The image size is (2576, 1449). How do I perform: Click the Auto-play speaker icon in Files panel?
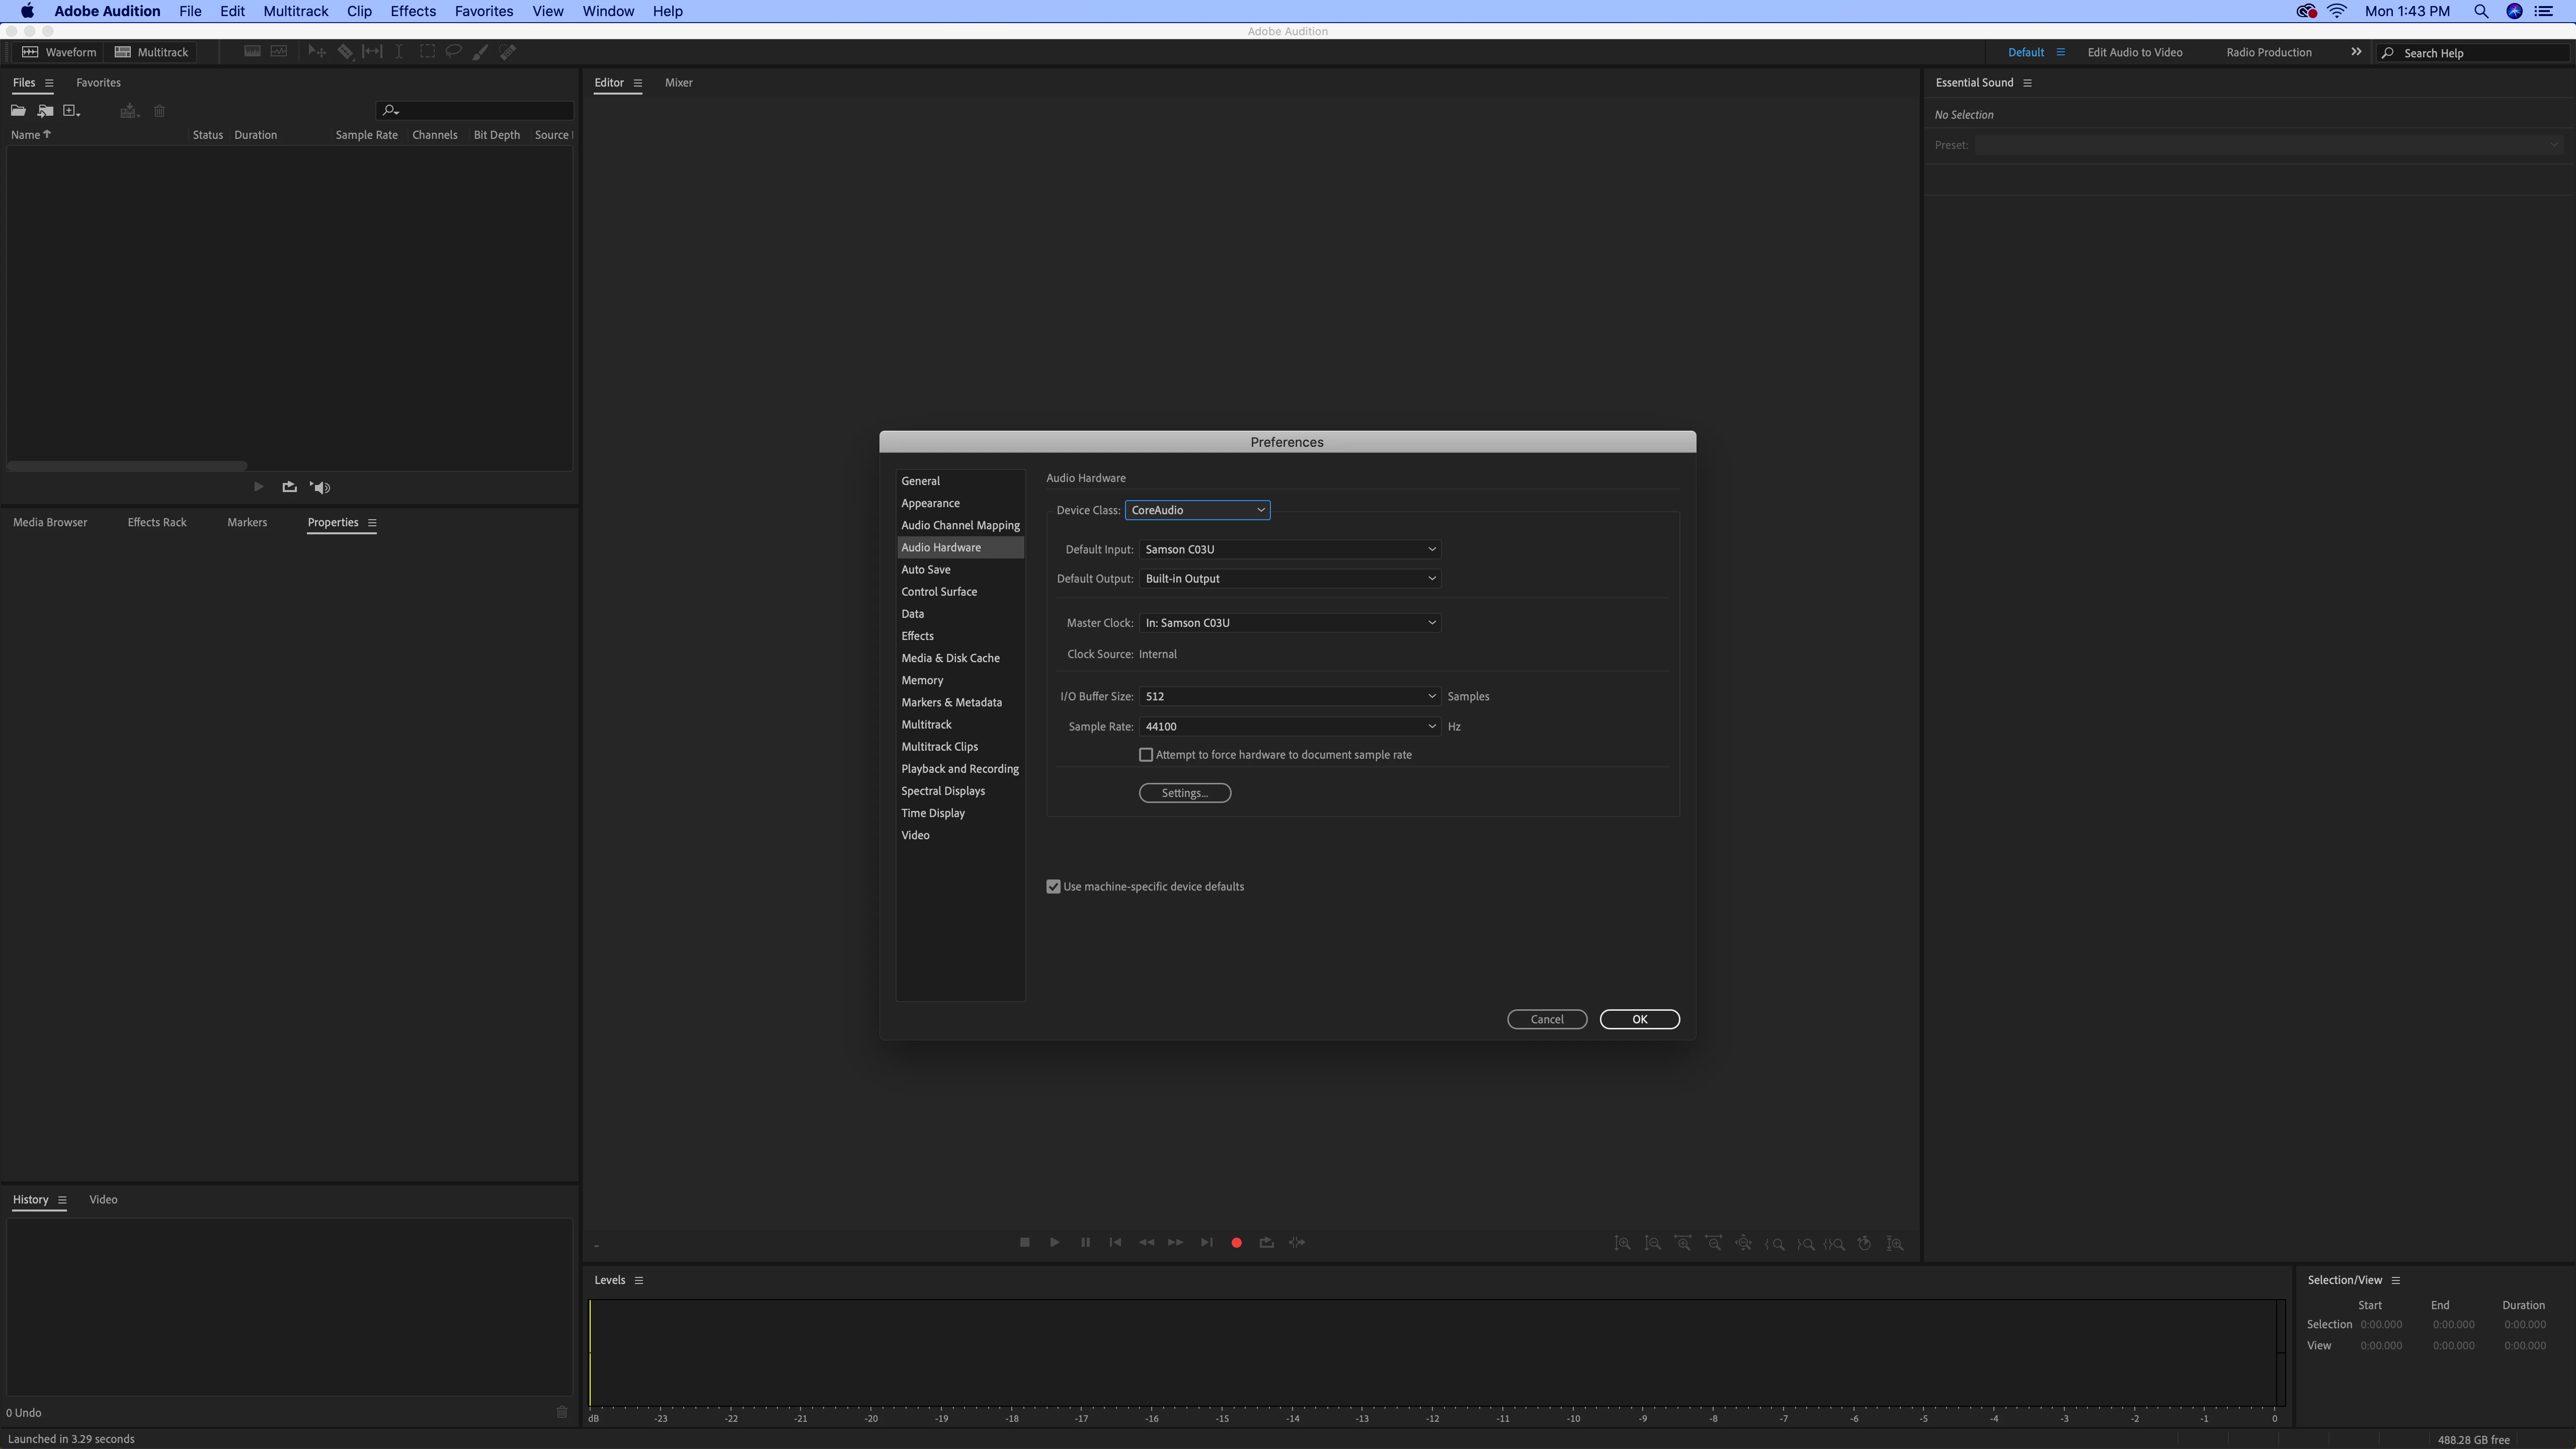[x=320, y=487]
